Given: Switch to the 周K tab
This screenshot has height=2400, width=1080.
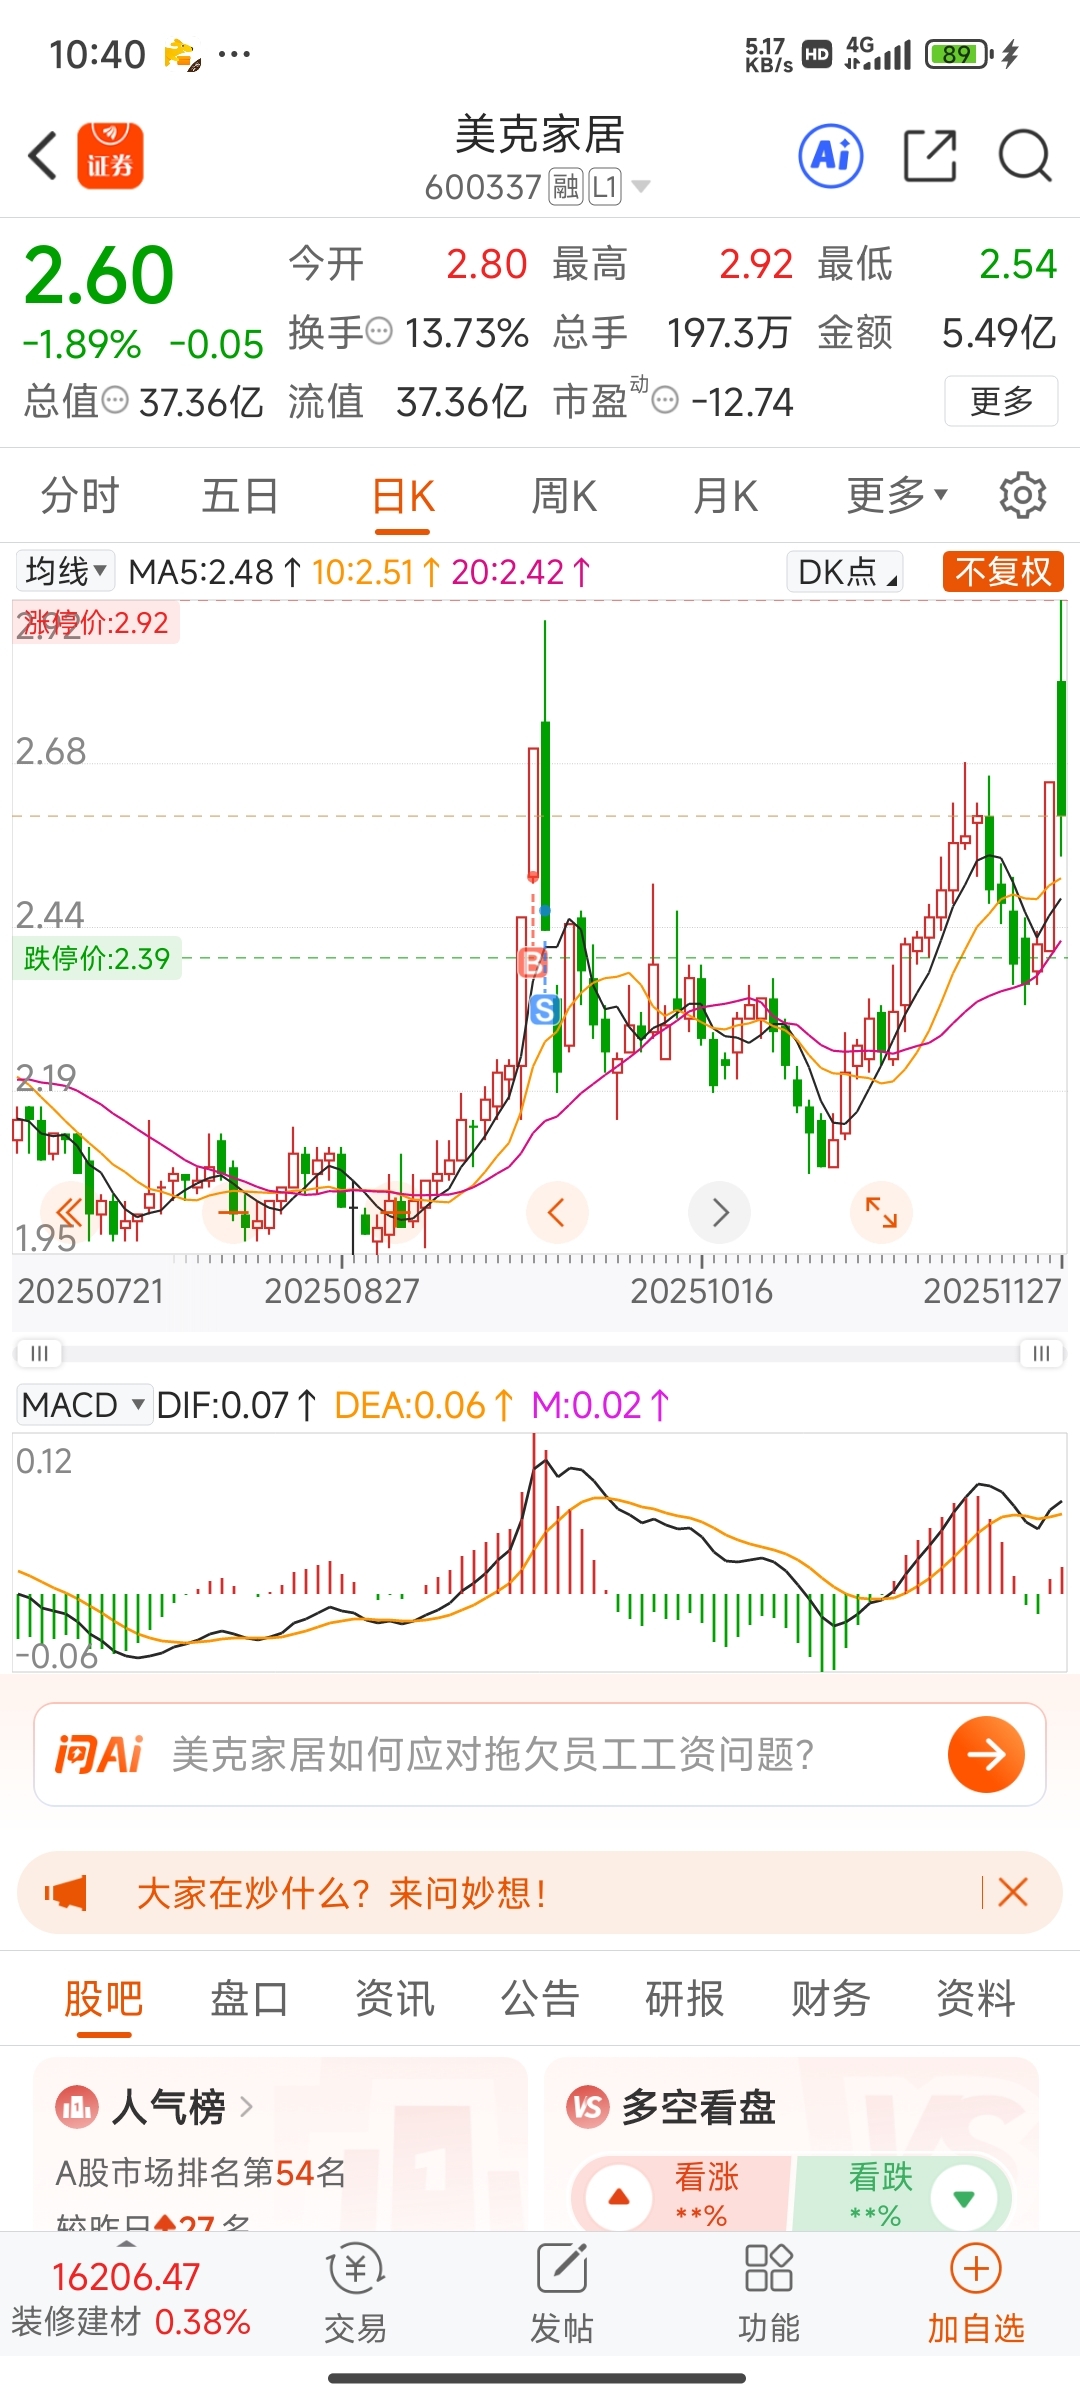Looking at the screenshot, I should (x=564, y=495).
